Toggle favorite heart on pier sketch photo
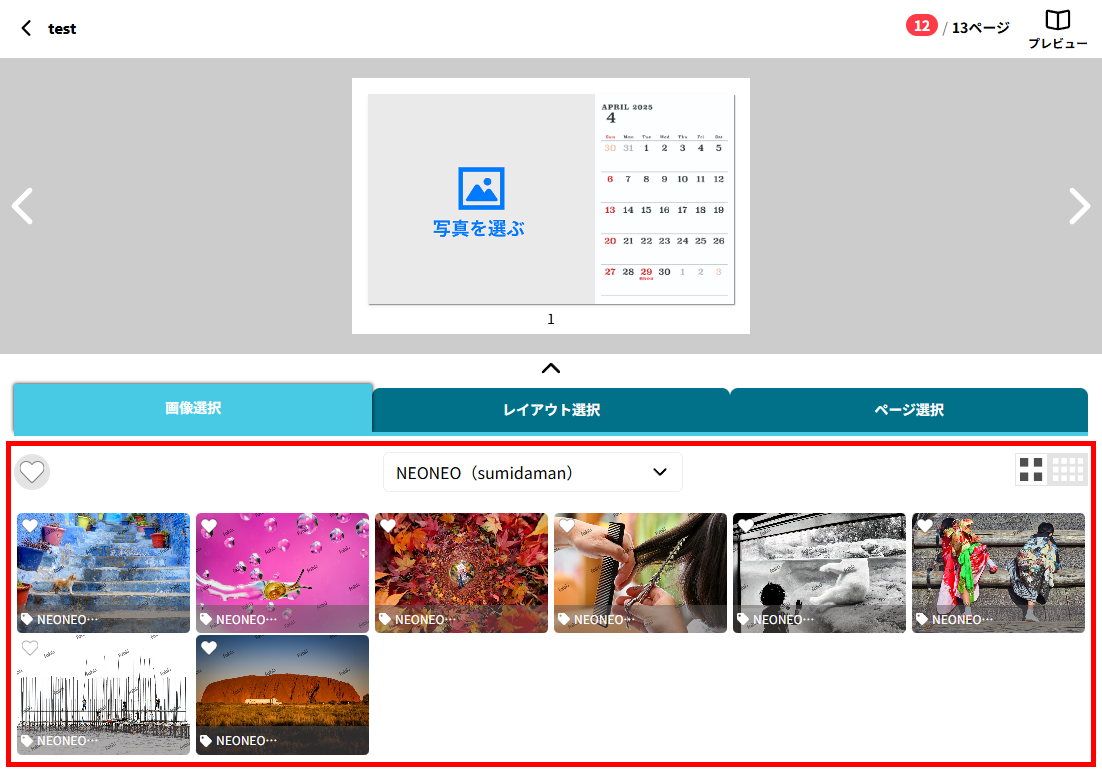 (x=30, y=648)
